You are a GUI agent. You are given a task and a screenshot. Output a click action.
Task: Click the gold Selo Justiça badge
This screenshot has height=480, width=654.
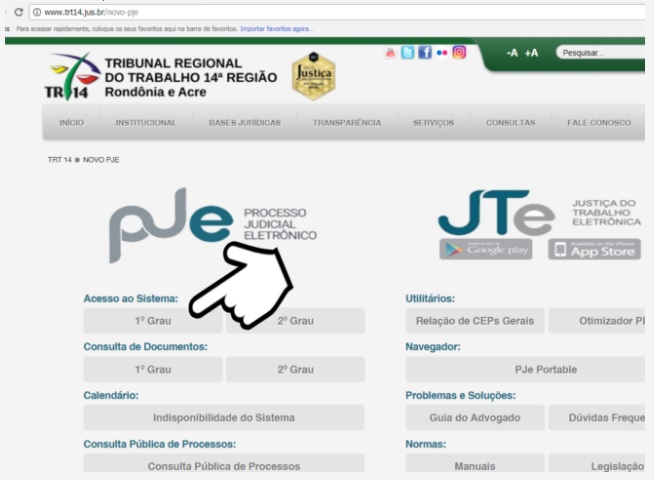[314, 76]
